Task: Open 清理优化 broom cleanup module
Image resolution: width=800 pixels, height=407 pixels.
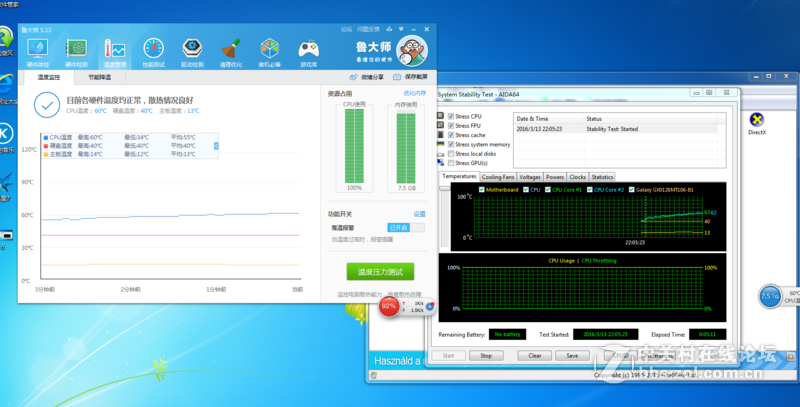Action: [x=231, y=53]
